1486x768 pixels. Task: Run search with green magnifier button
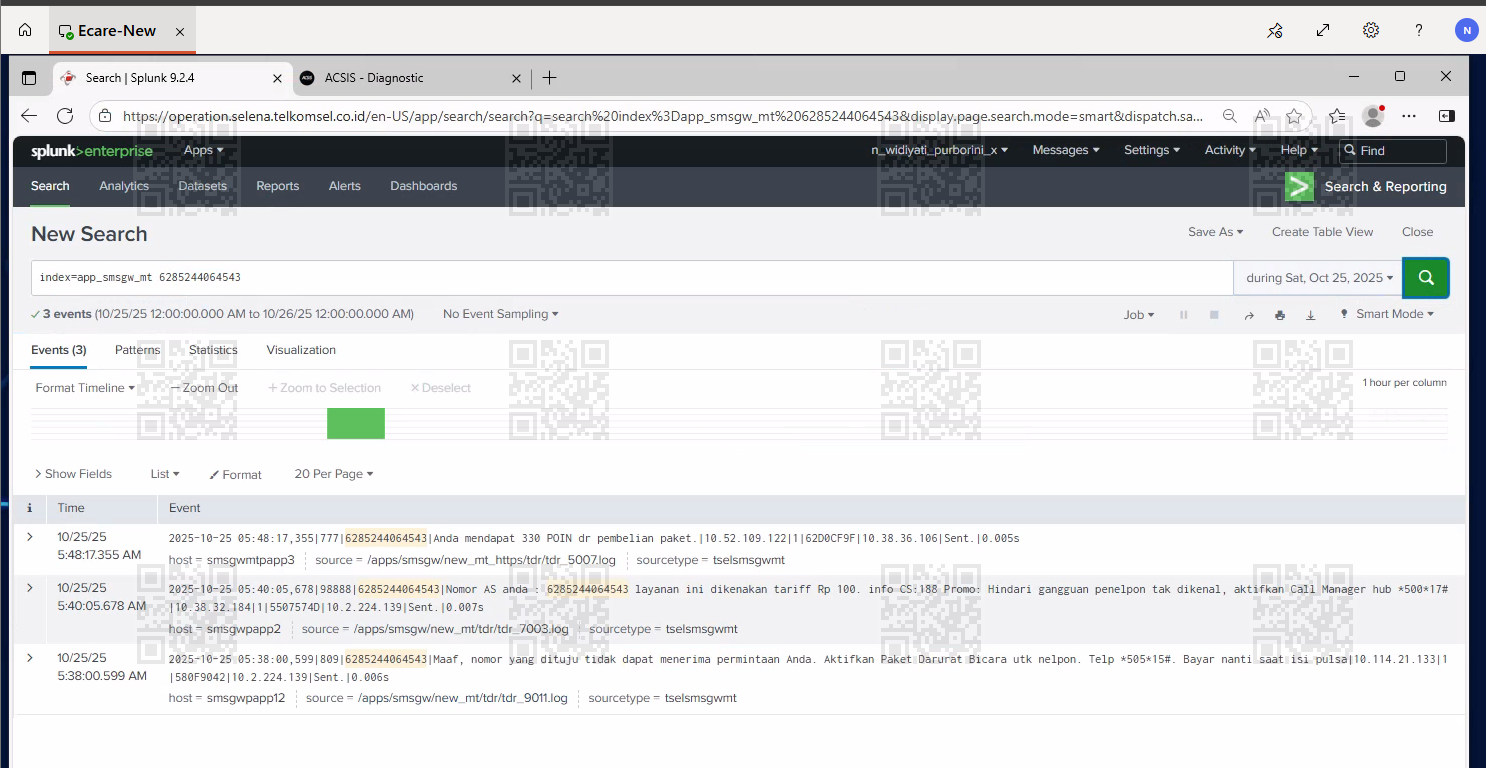(1426, 278)
